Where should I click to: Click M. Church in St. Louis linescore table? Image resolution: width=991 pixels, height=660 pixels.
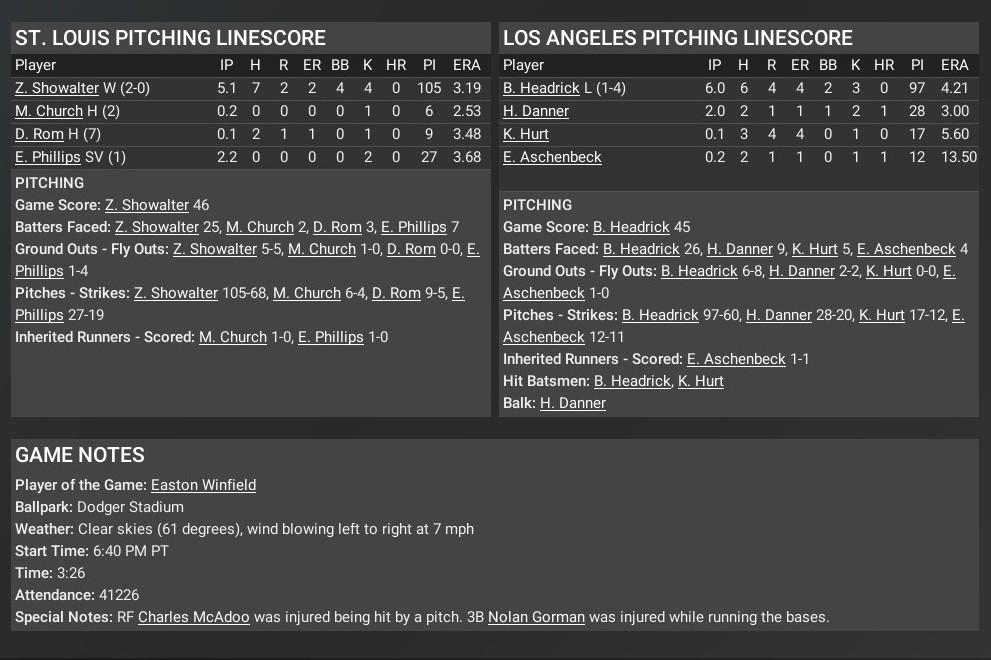(x=49, y=111)
